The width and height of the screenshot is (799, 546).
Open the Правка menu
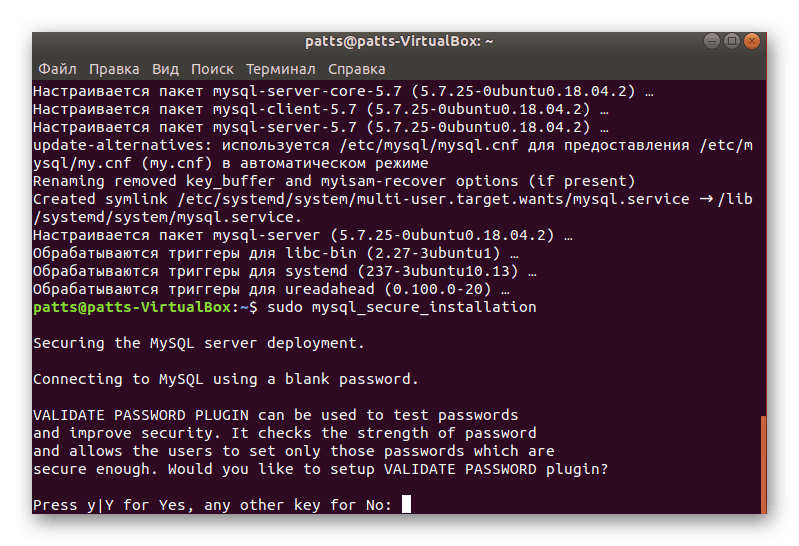tap(114, 69)
